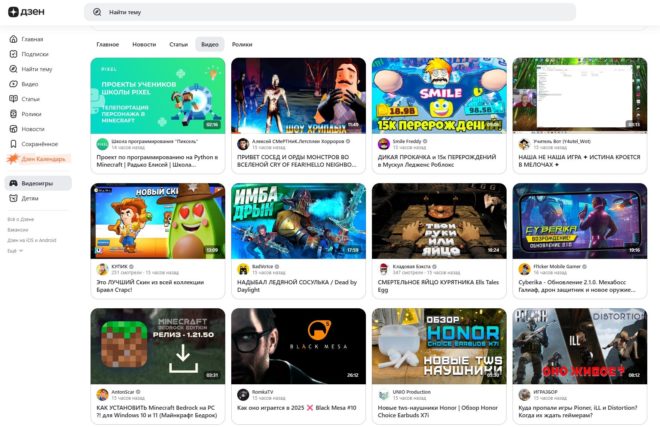Open Новости icon in sidebar

point(13,129)
